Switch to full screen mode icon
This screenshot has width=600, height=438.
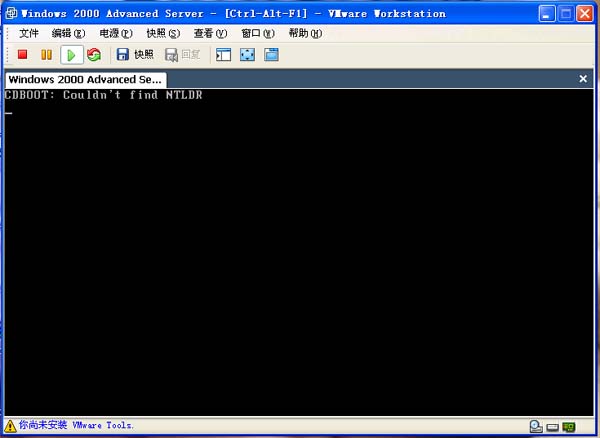click(247, 55)
